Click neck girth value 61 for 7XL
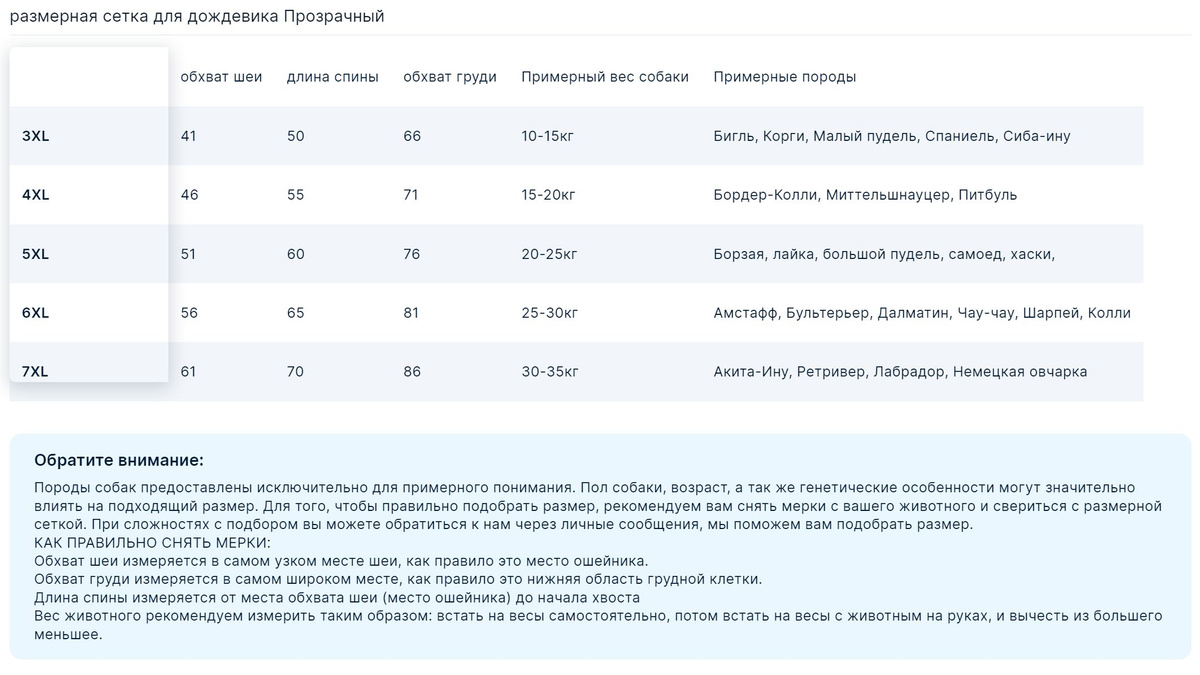Screen dimensions: 1200x675 coord(188,372)
